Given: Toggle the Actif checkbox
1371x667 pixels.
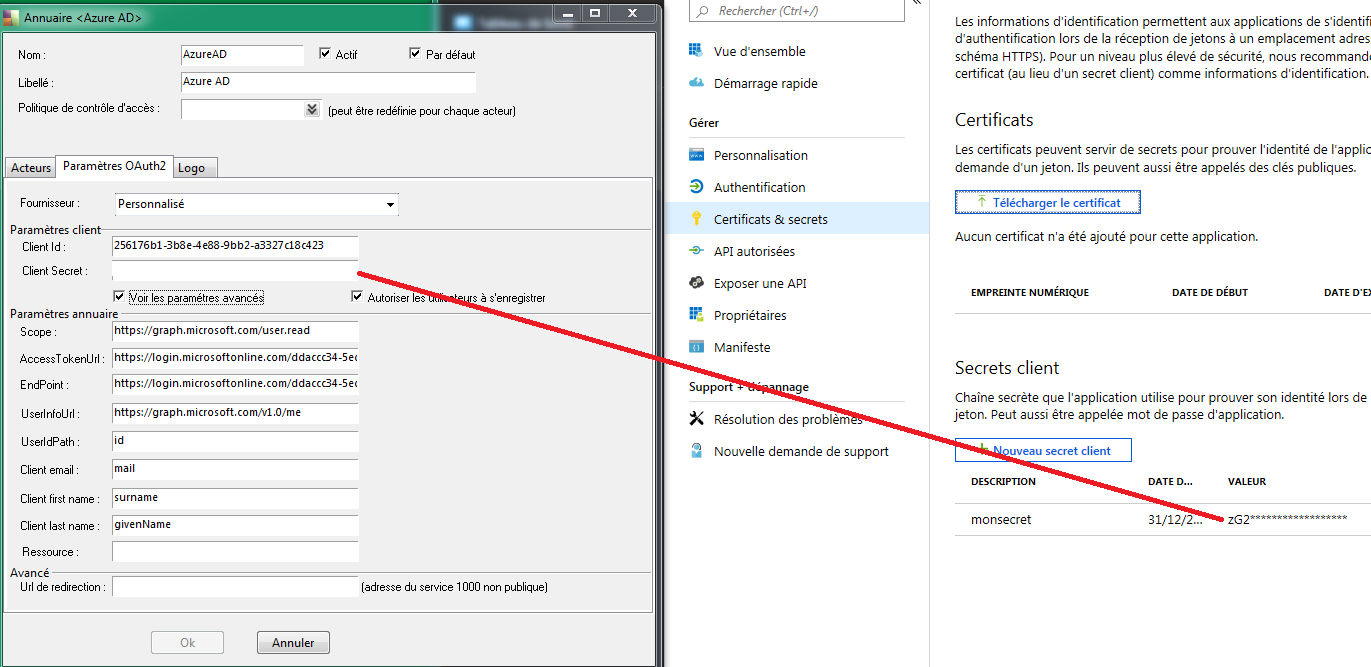Looking at the screenshot, I should click(325, 54).
